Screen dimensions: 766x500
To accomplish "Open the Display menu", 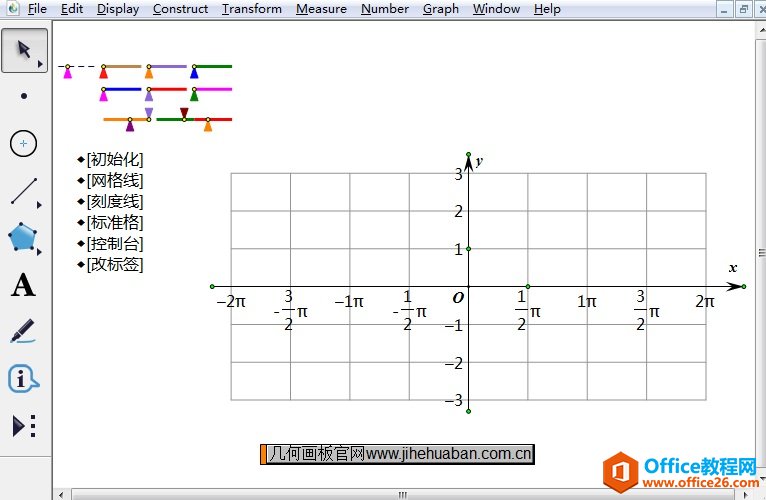I will point(118,9).
